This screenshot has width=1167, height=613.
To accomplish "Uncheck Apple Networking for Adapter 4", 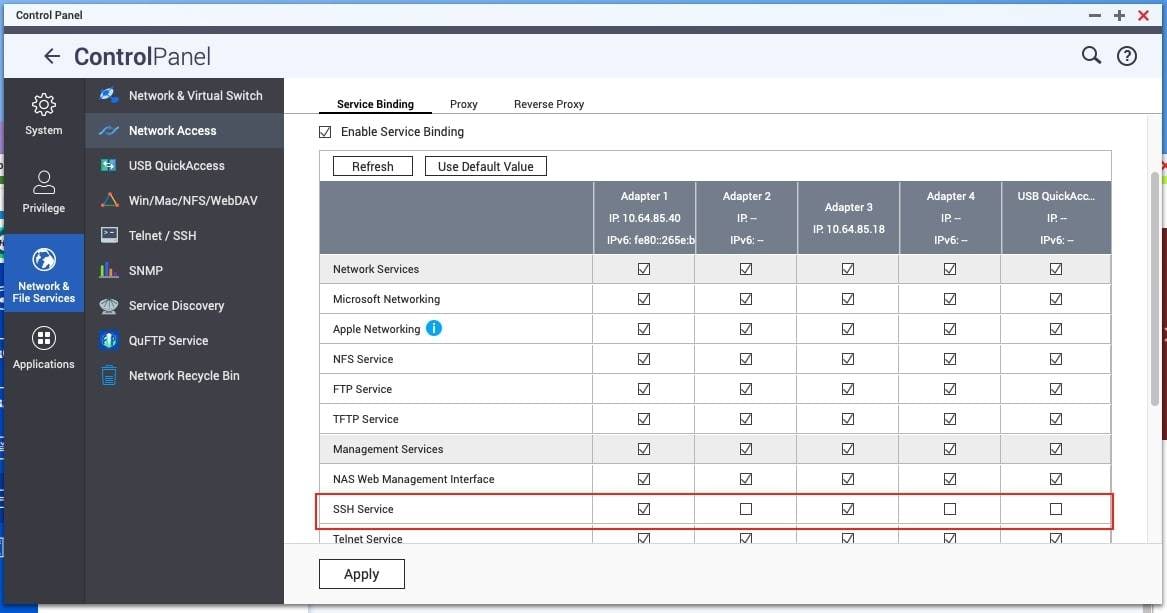I will tap(950, 329).
